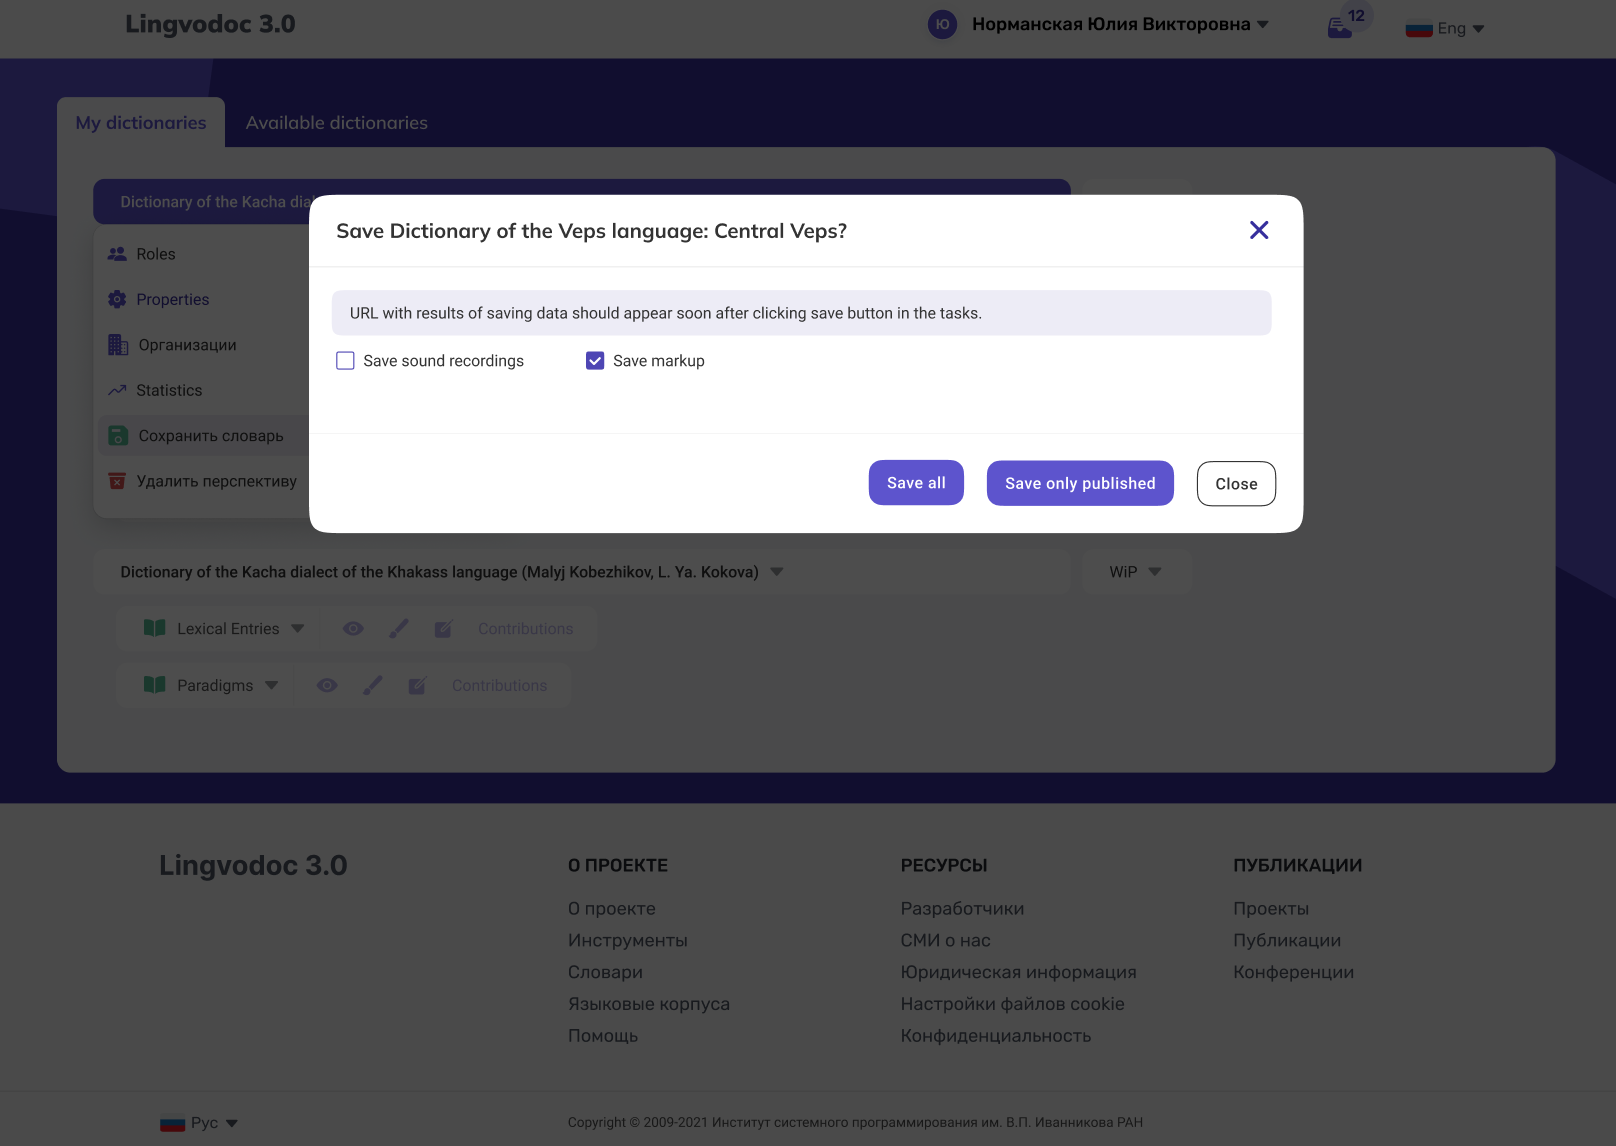The width and height of the screenshot is (1616, 1146).
Task: Open Contributions for Paradigms
Action: pos(499,686)
